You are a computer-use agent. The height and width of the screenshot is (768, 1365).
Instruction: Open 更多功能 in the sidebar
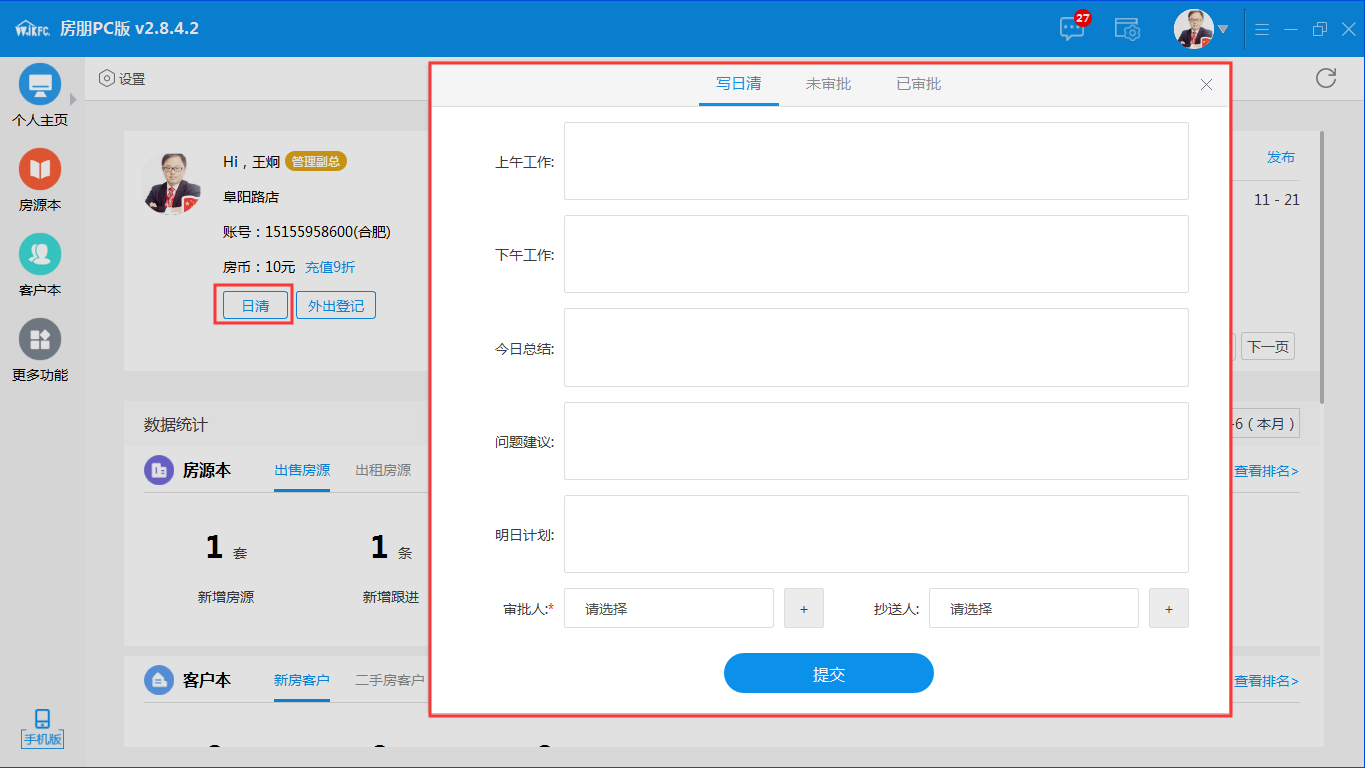[40, 351]
